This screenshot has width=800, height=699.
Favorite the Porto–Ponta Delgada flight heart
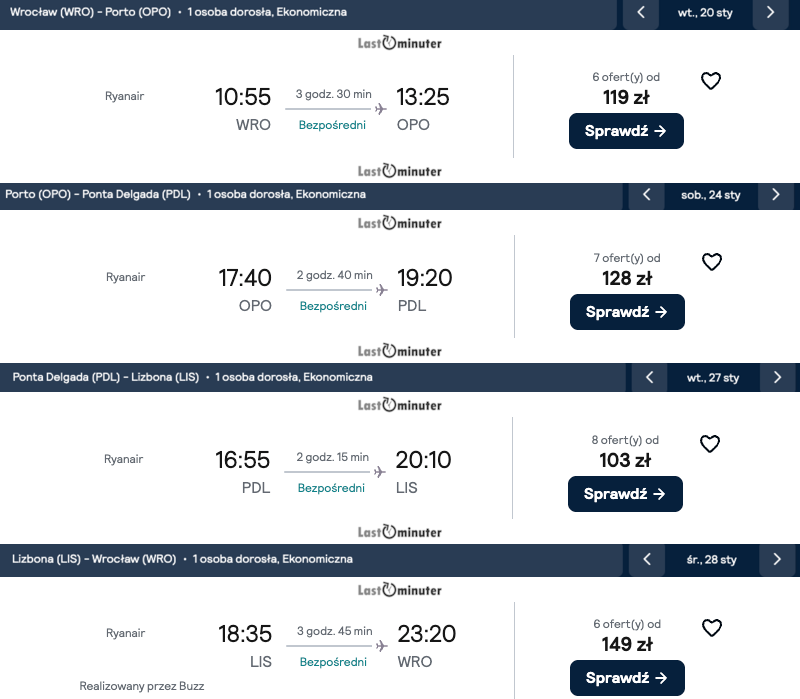coord(711,262)
